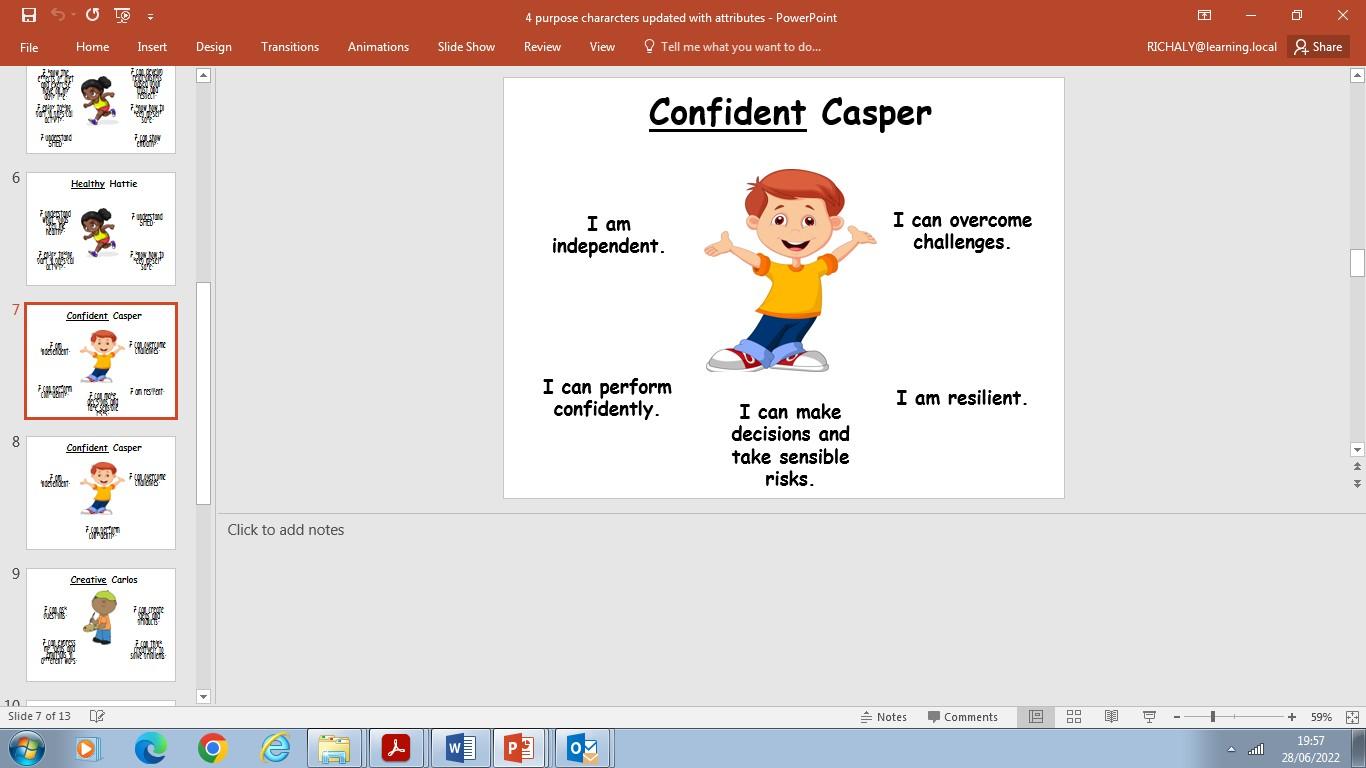Select slide 6 Healthy Hattie thumbnail
1366x768 pixels.
pos(101,229)
